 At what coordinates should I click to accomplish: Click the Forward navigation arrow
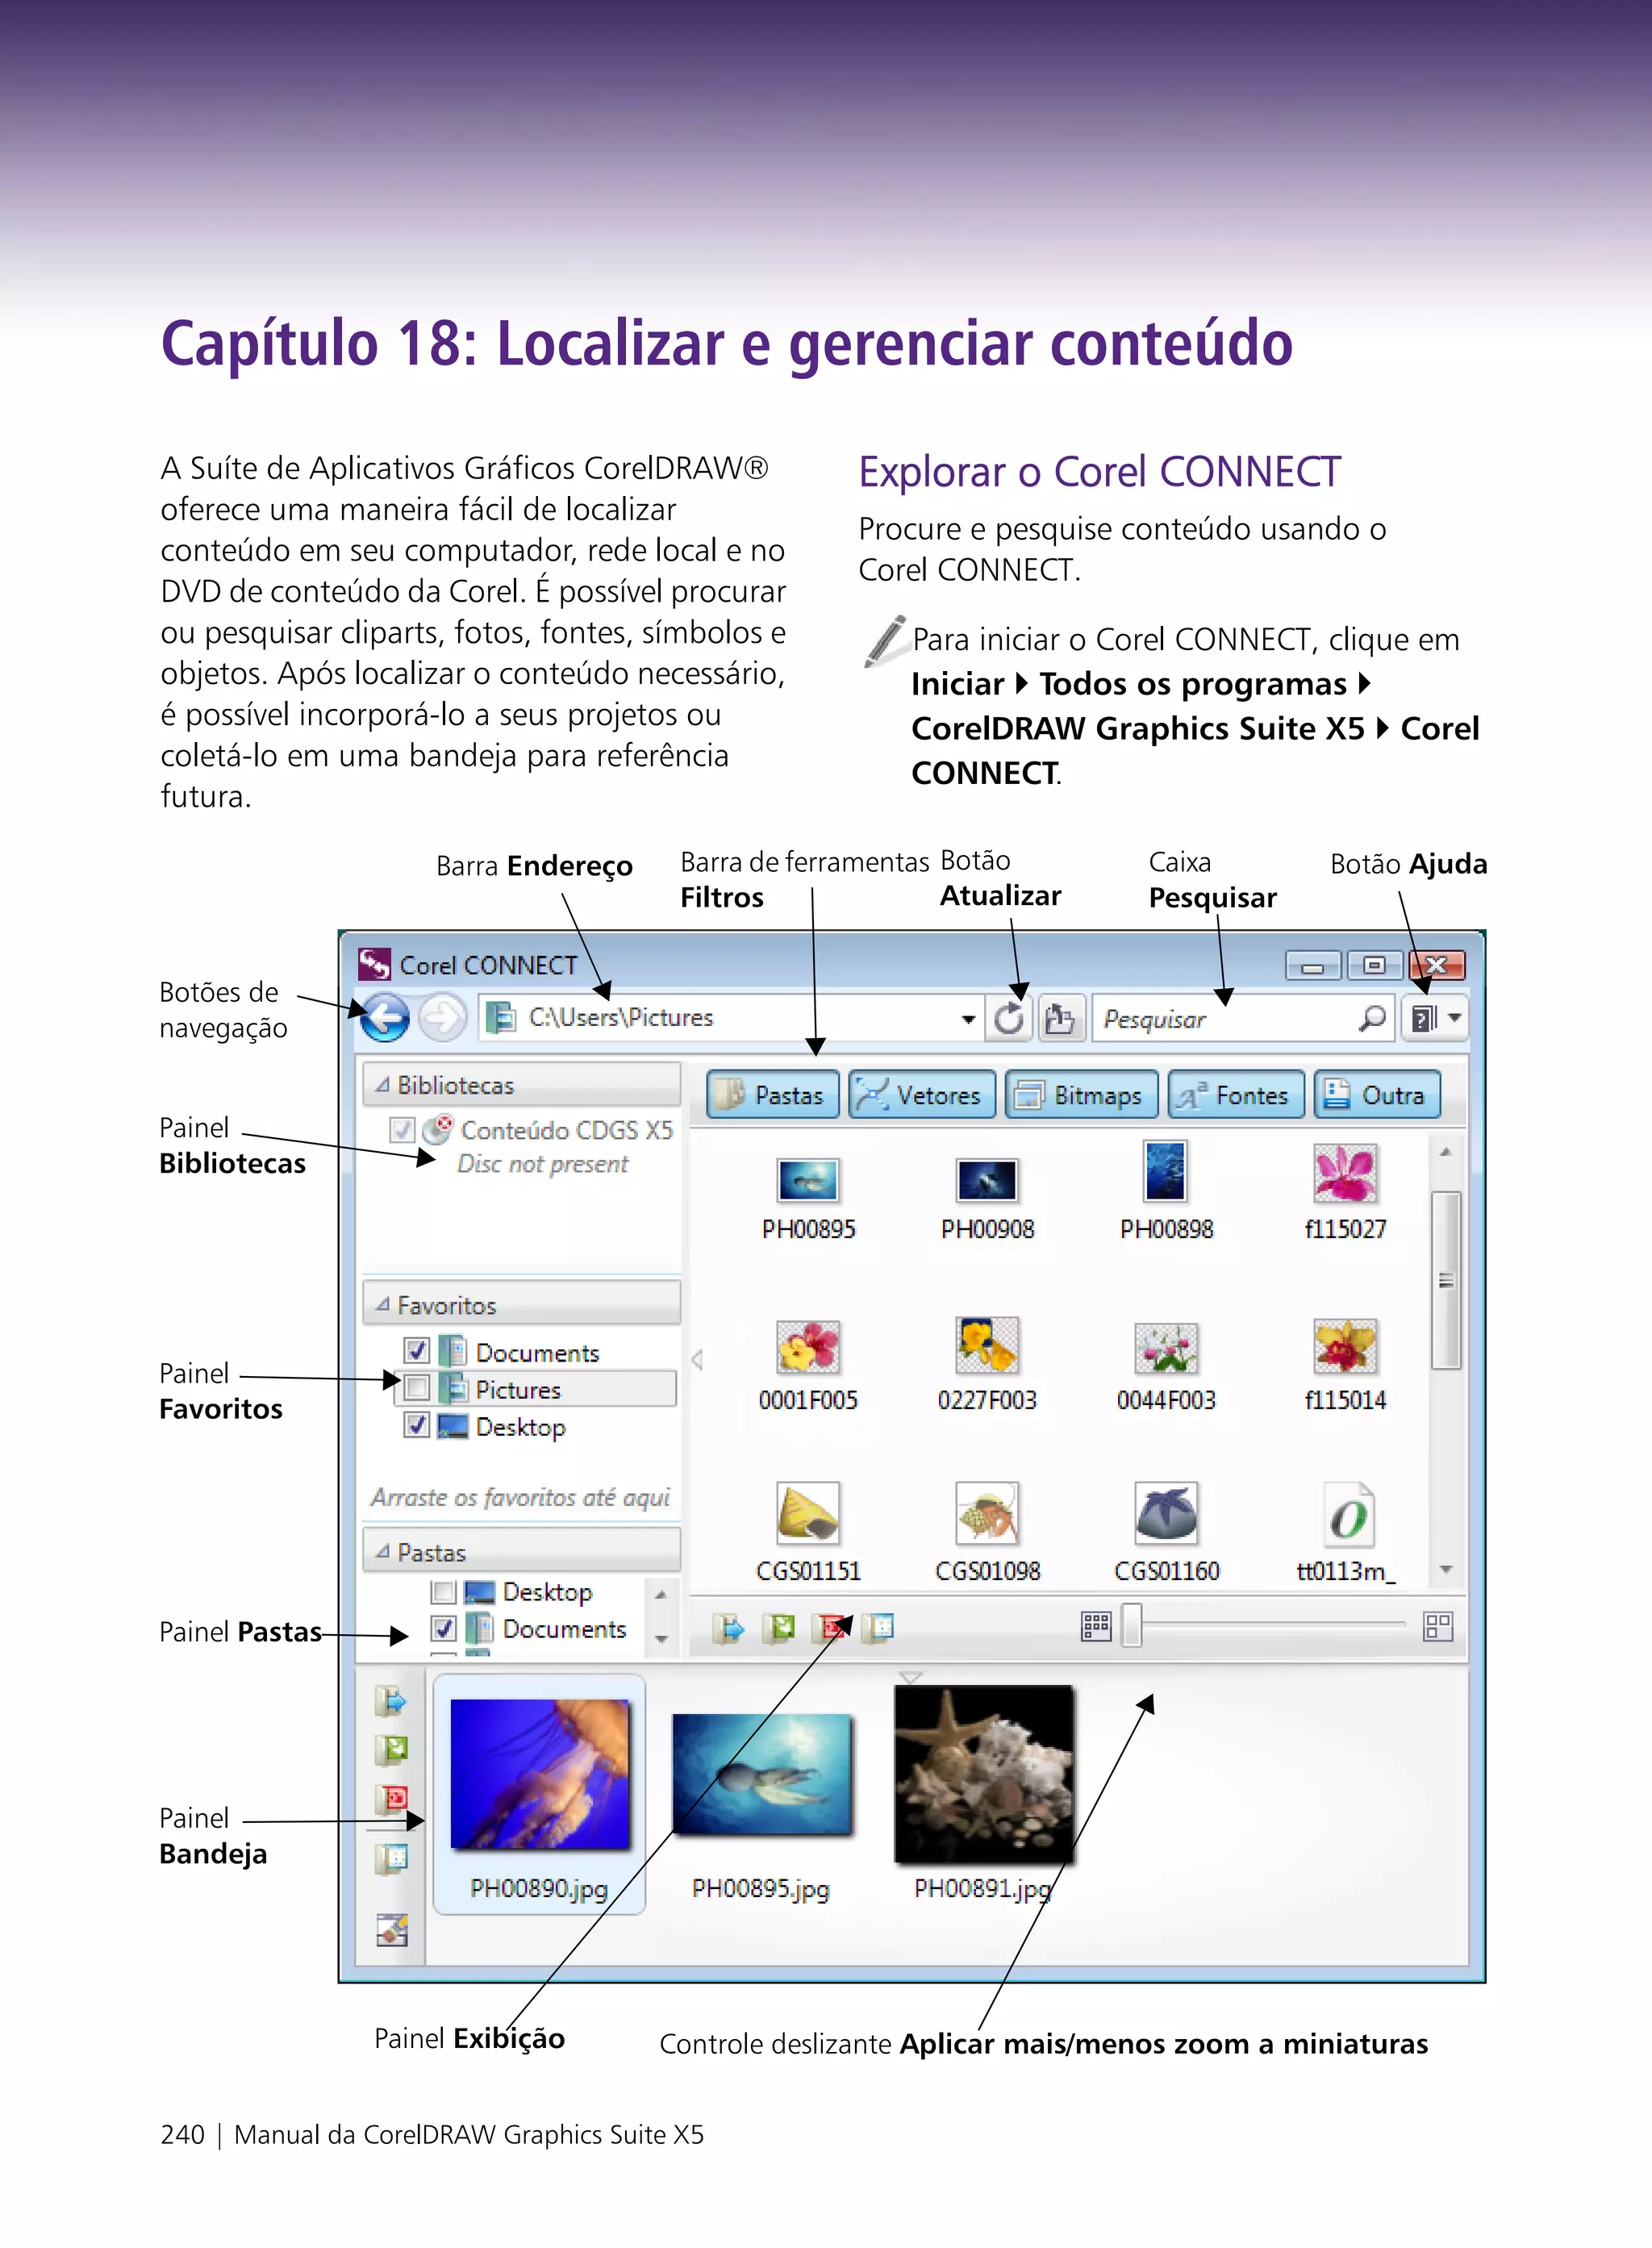tap(443, 1018)
